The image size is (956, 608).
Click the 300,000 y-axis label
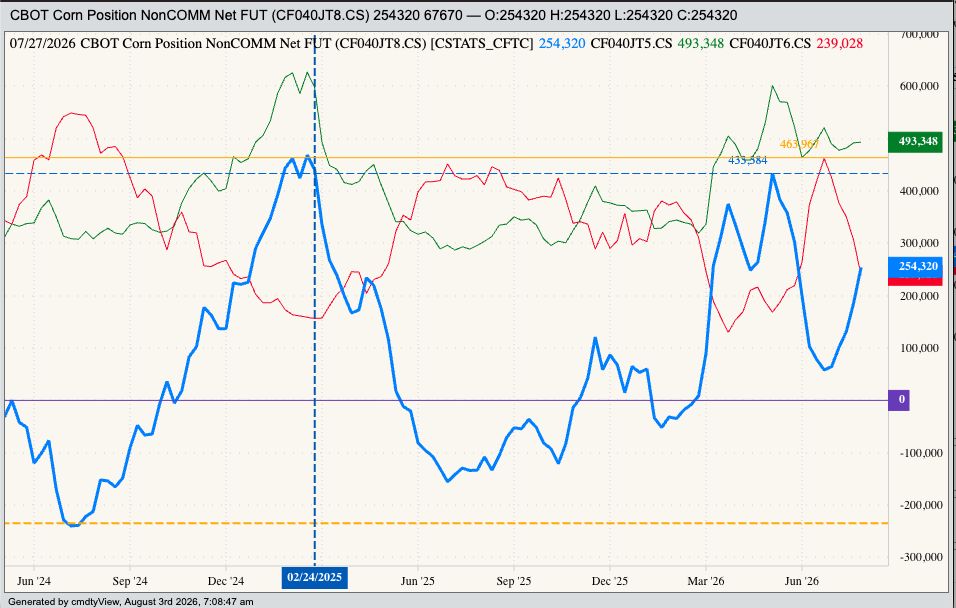pyautogui.click(x=919, y=243)
